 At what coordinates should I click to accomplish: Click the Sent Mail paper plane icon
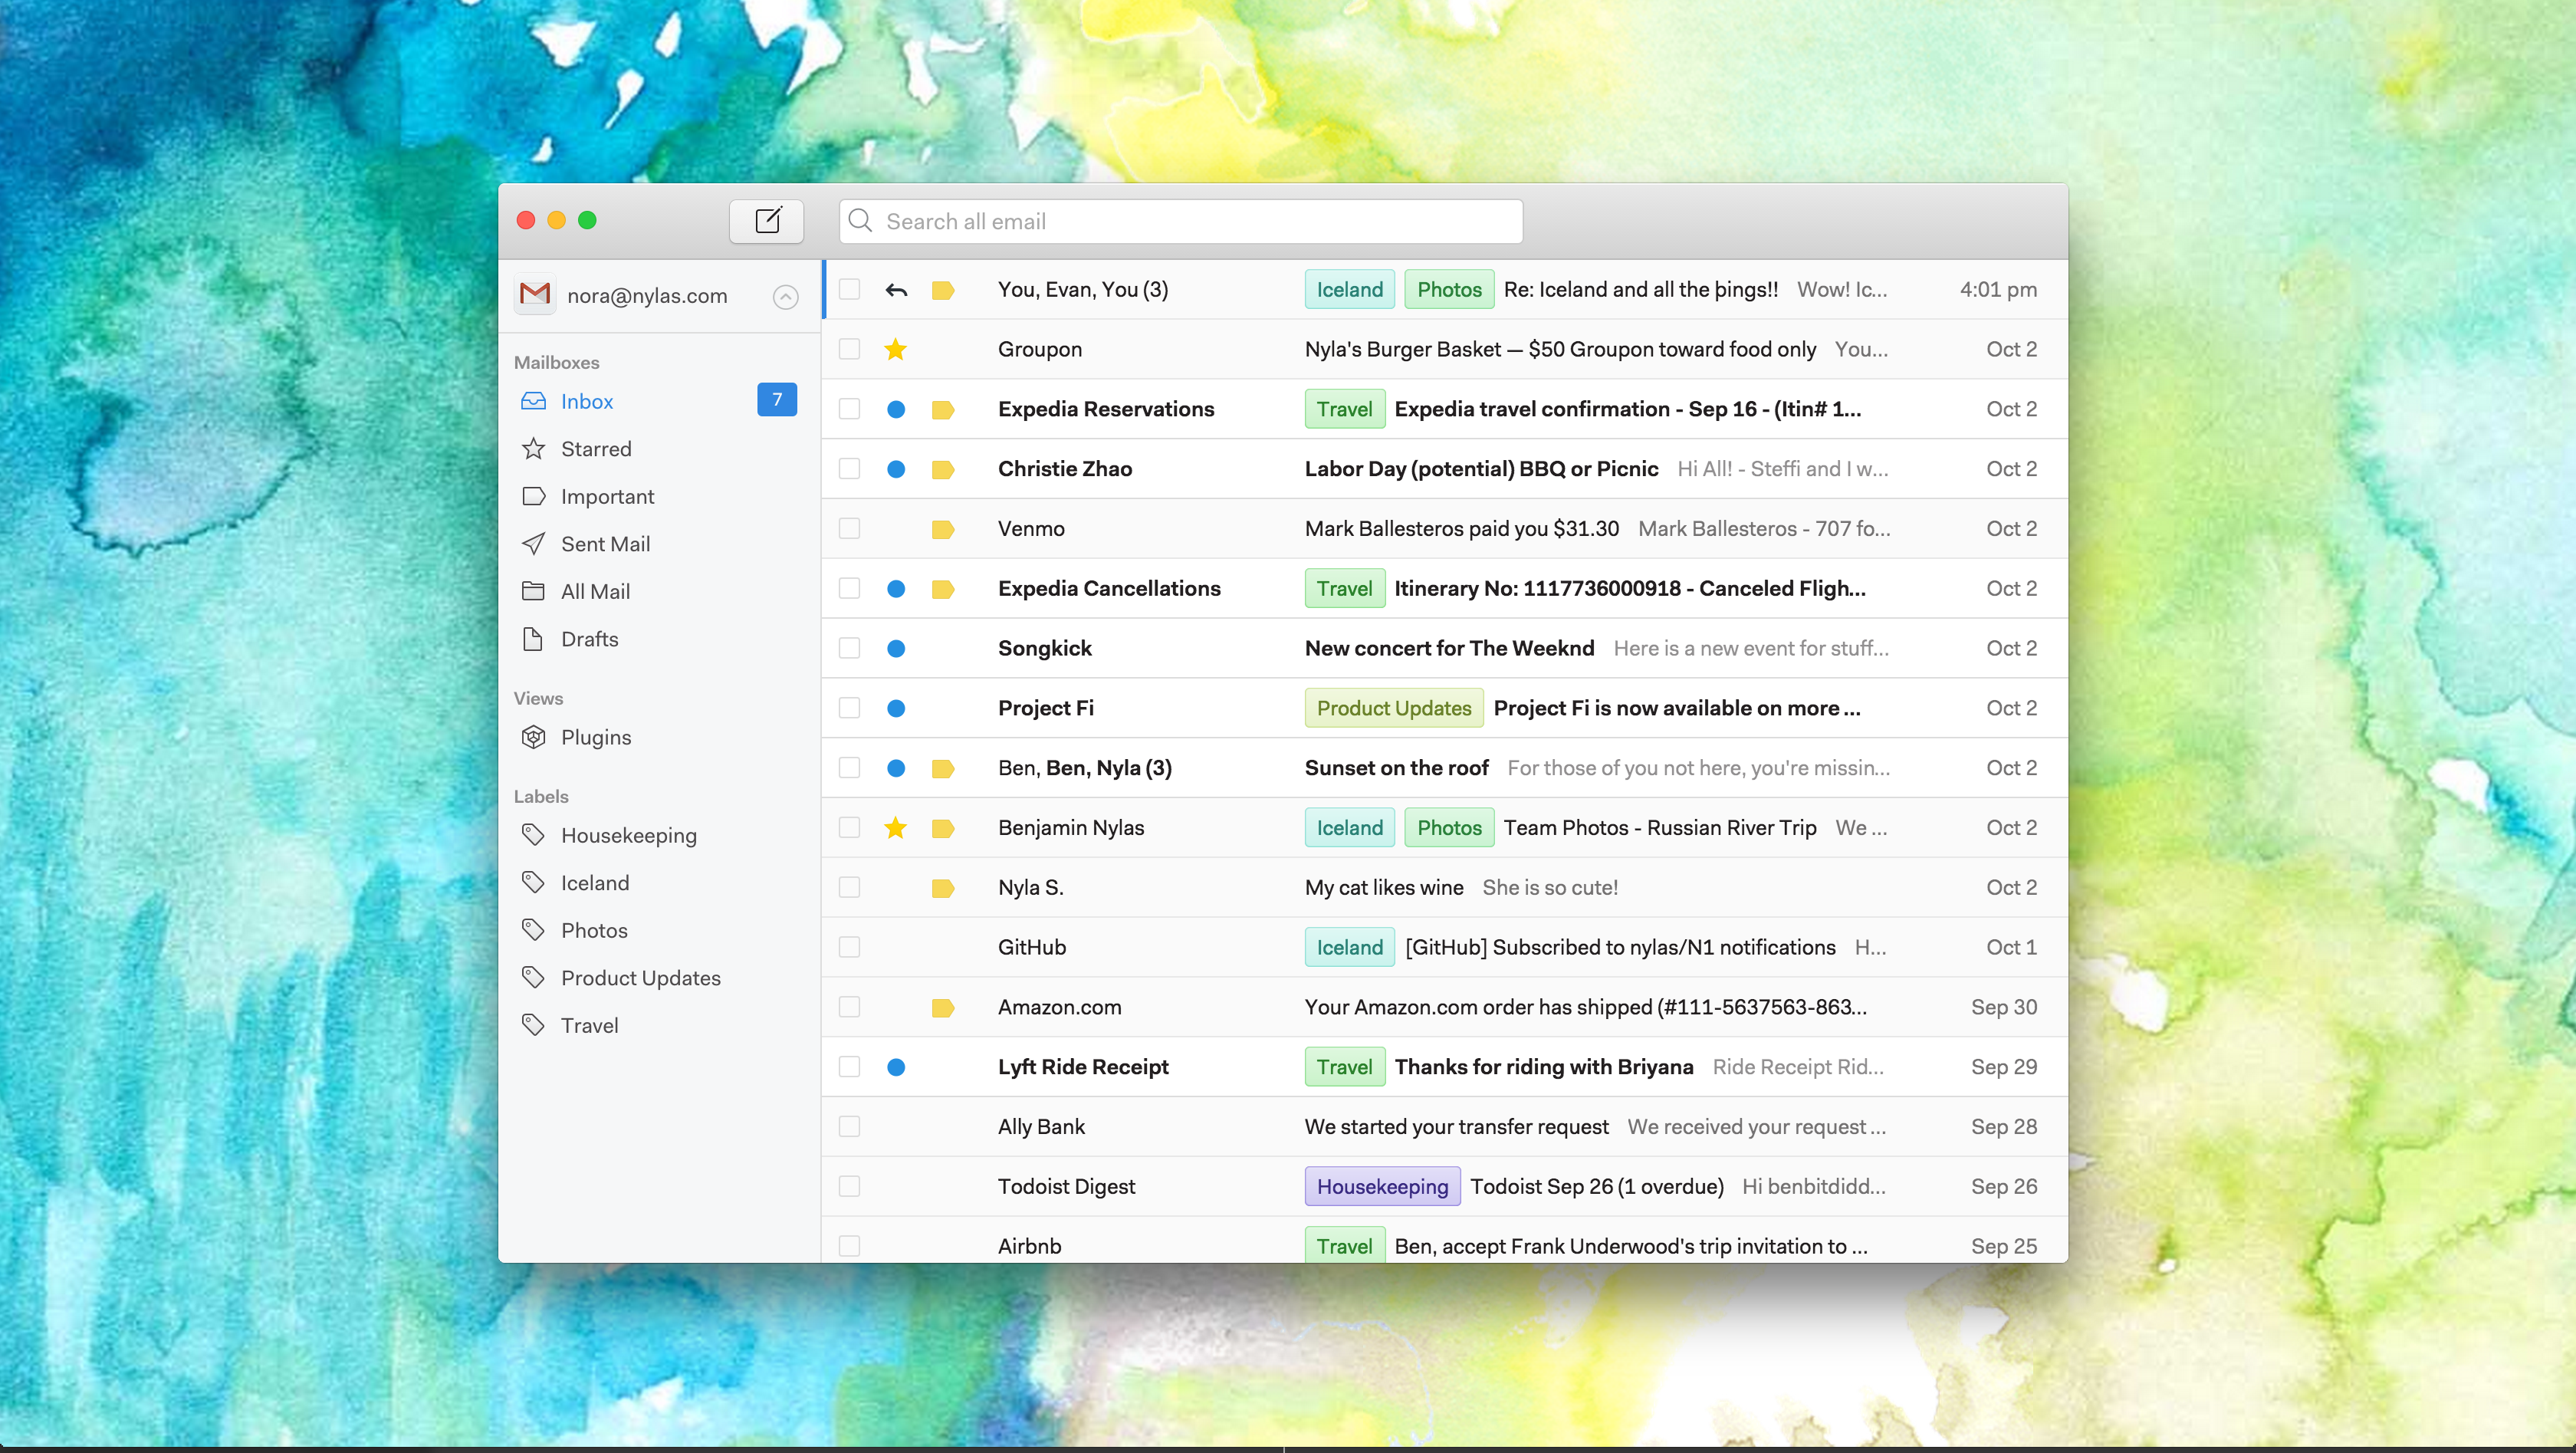(x=534, y=544)
